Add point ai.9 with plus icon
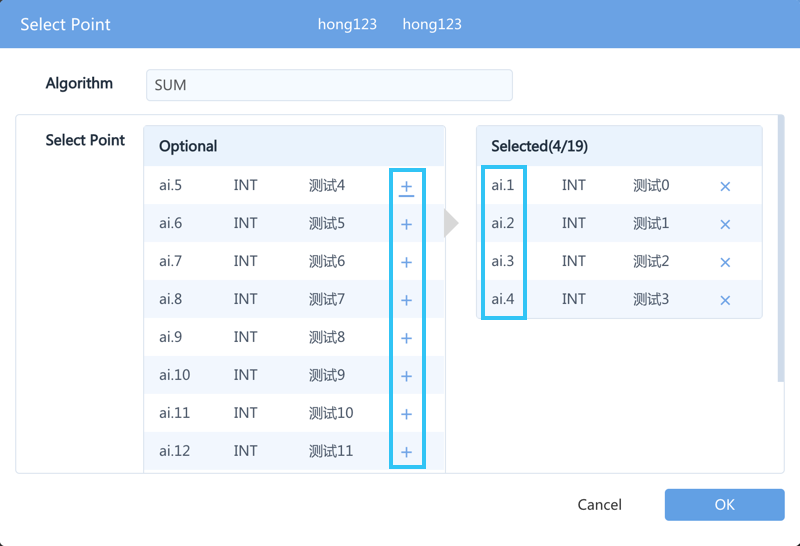Viewport: 800px width, 546px height. 406,338
